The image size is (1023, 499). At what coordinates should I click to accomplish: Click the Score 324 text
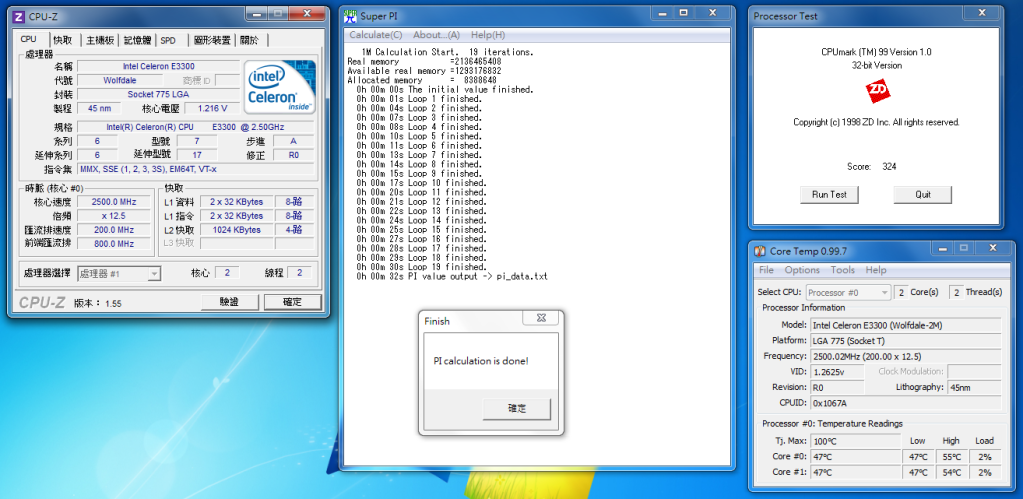pyautogui.click(x=872, y=166)
